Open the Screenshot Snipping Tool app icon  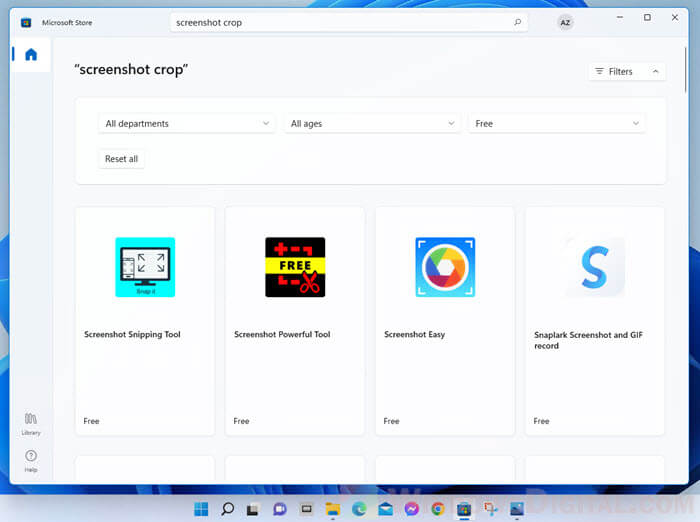pos(145,267)
